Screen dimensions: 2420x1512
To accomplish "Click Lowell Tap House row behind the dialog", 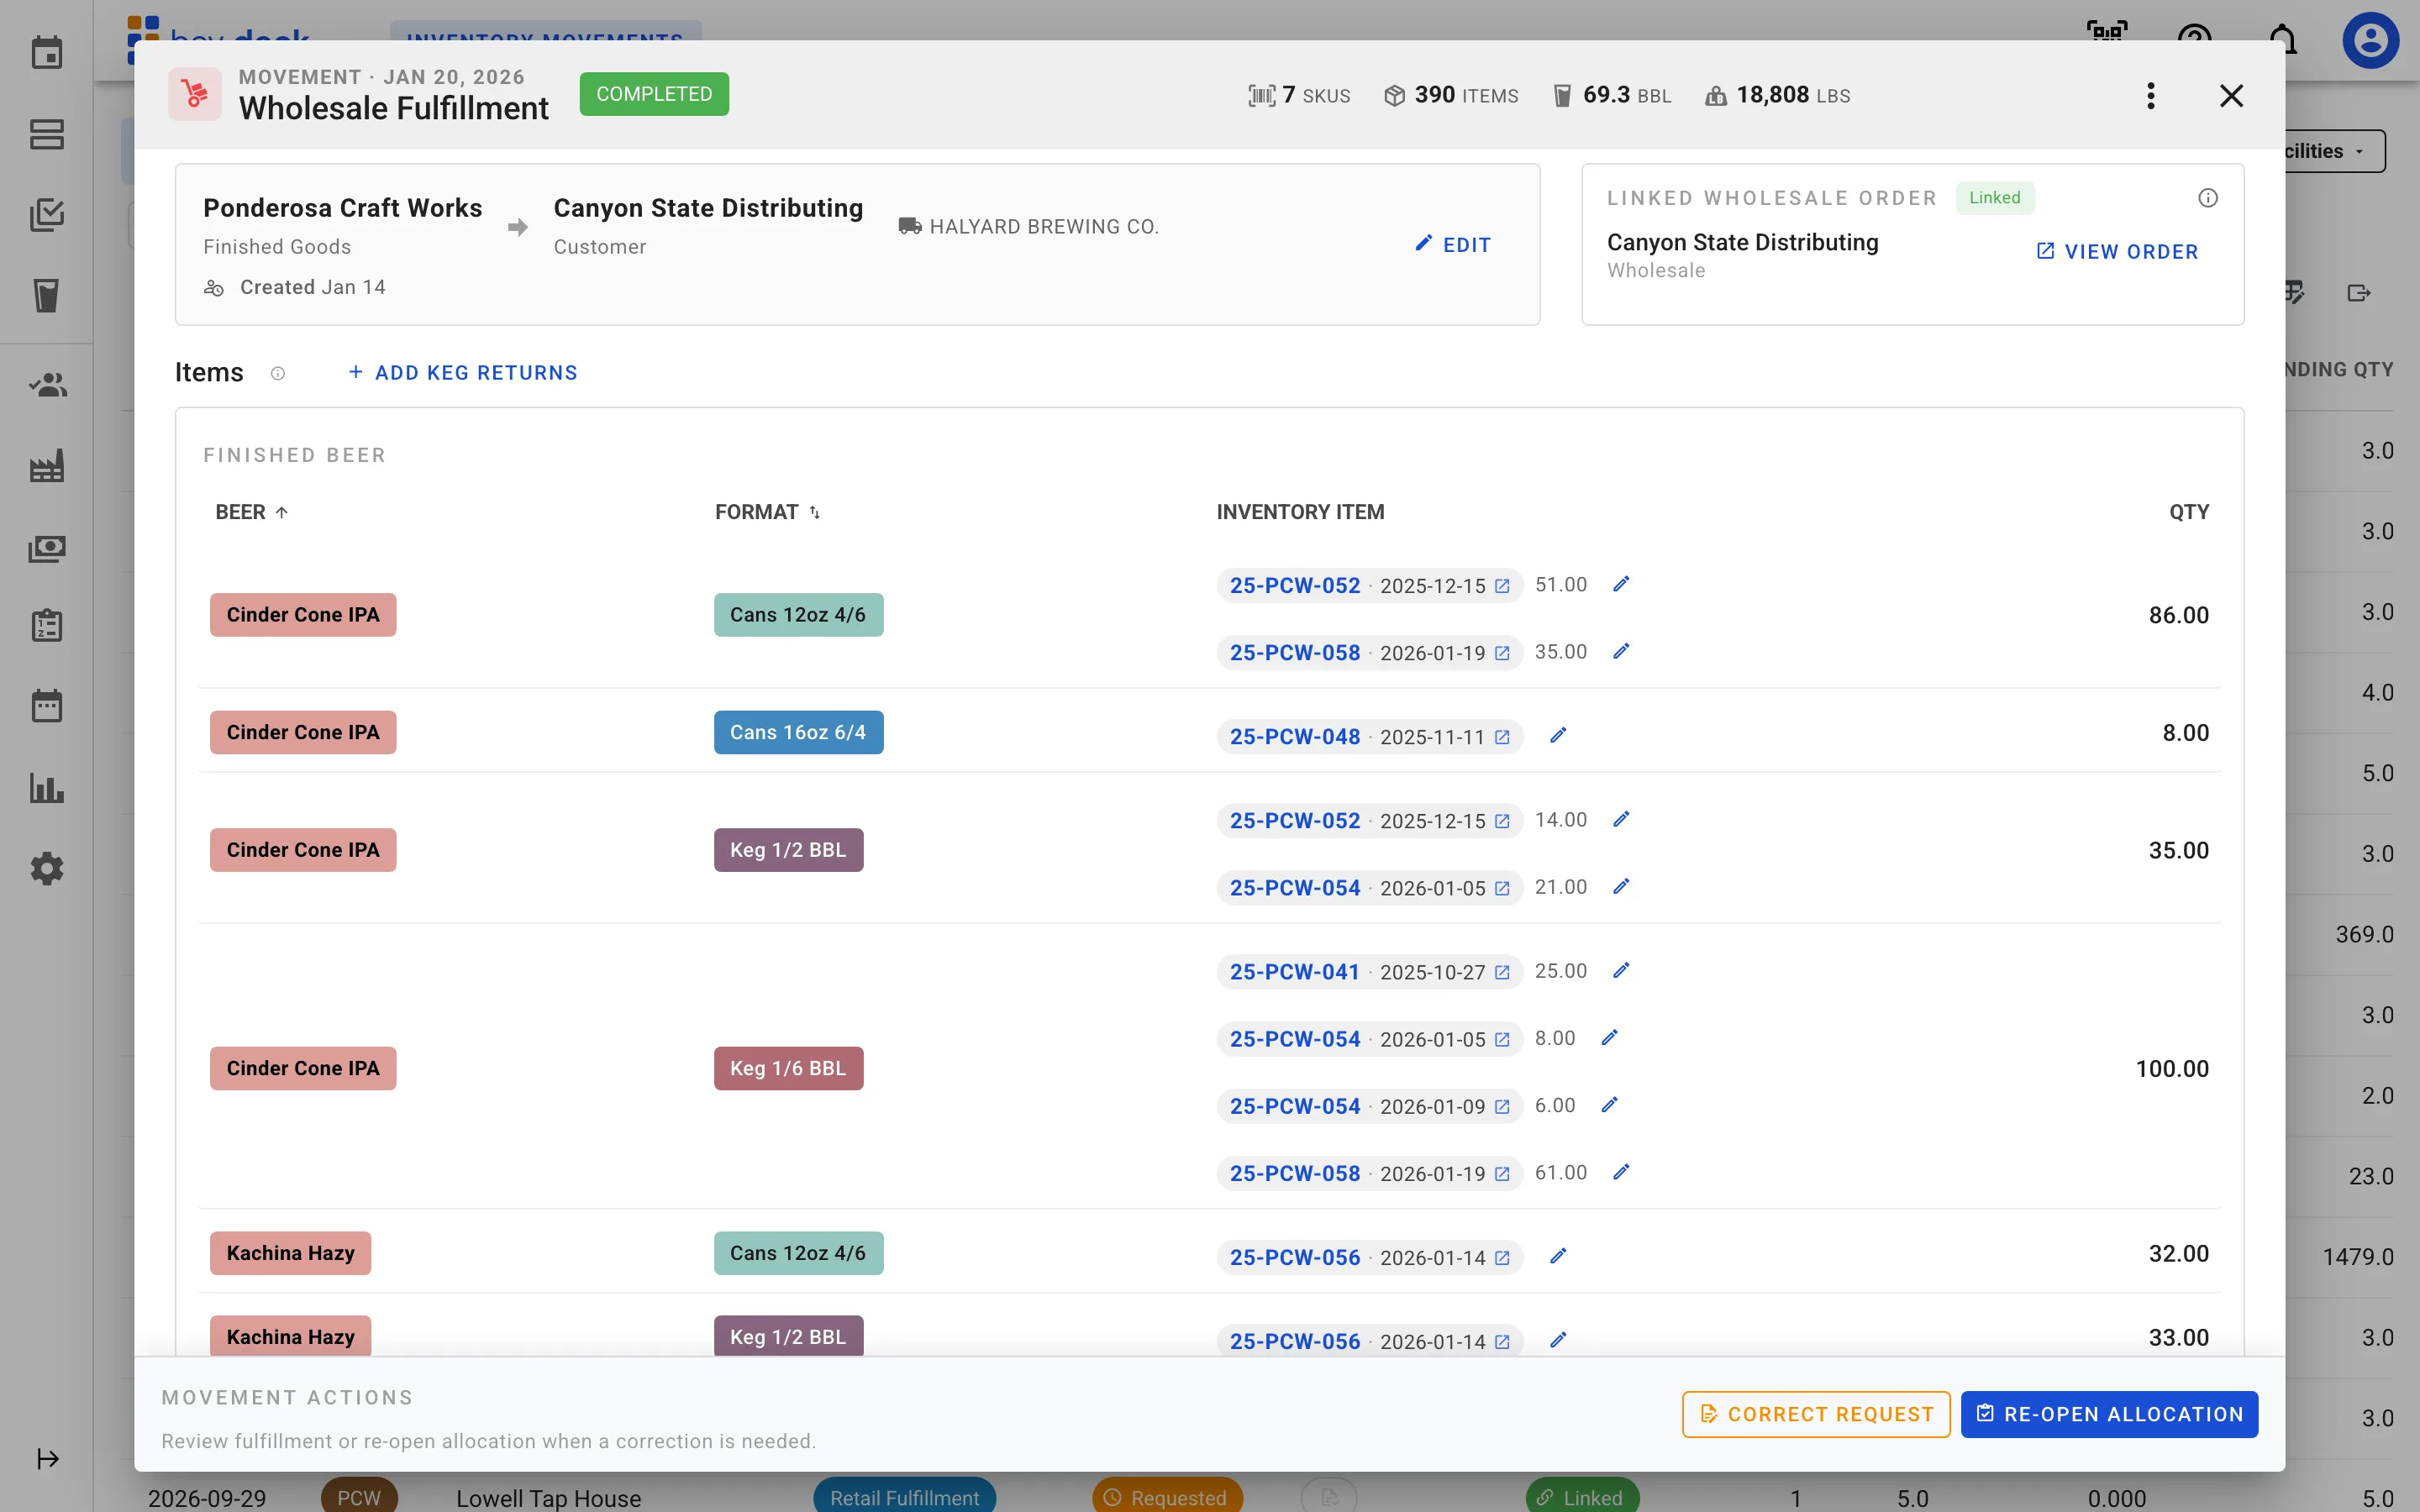I will 548,1498.
